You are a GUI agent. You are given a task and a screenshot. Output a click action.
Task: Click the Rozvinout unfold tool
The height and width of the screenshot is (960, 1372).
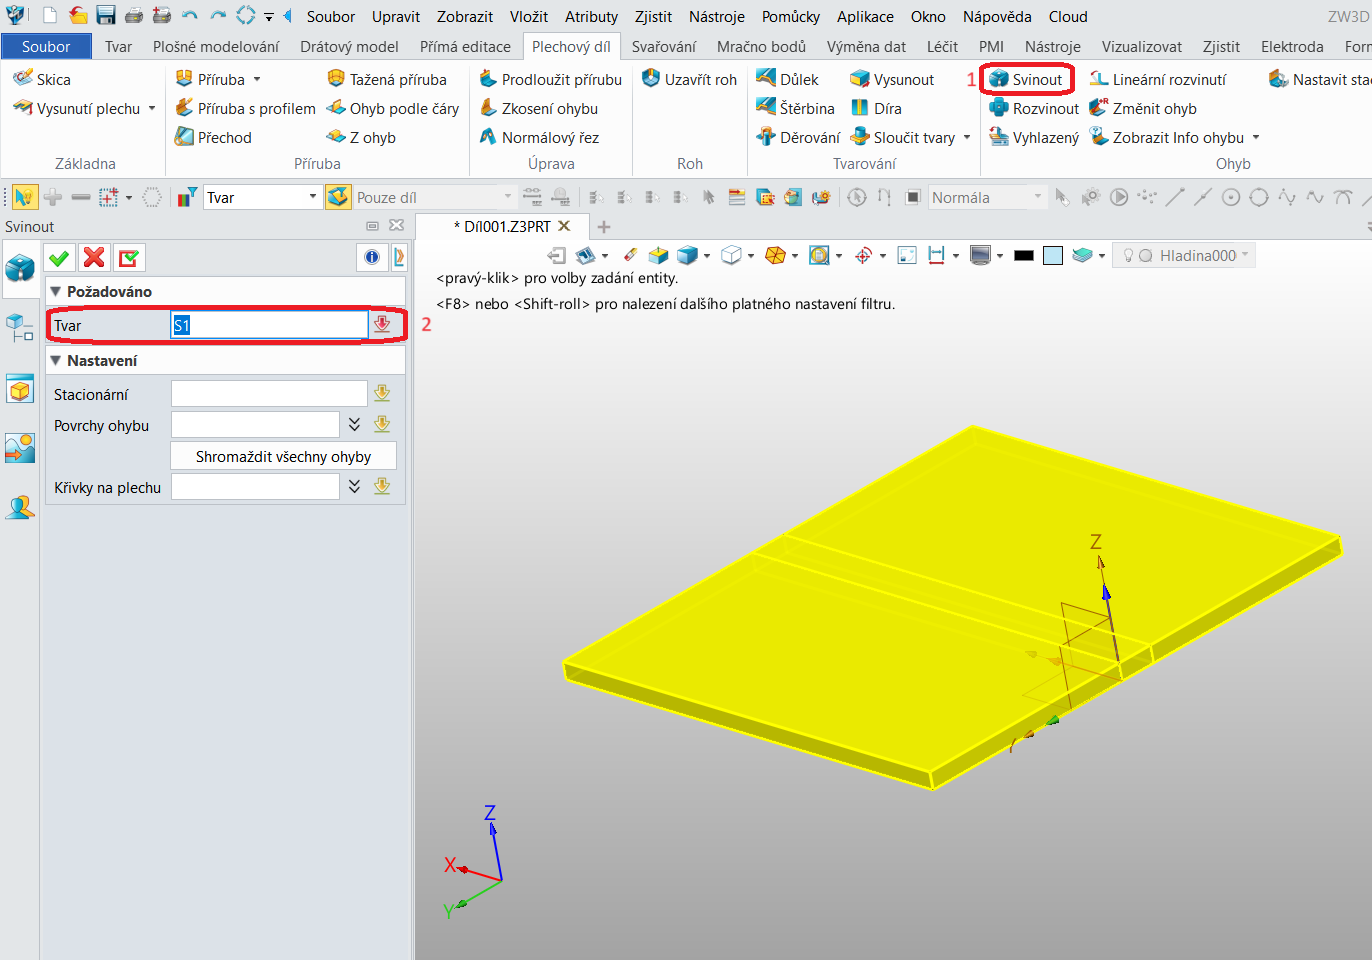click(x=1034, y=108)
